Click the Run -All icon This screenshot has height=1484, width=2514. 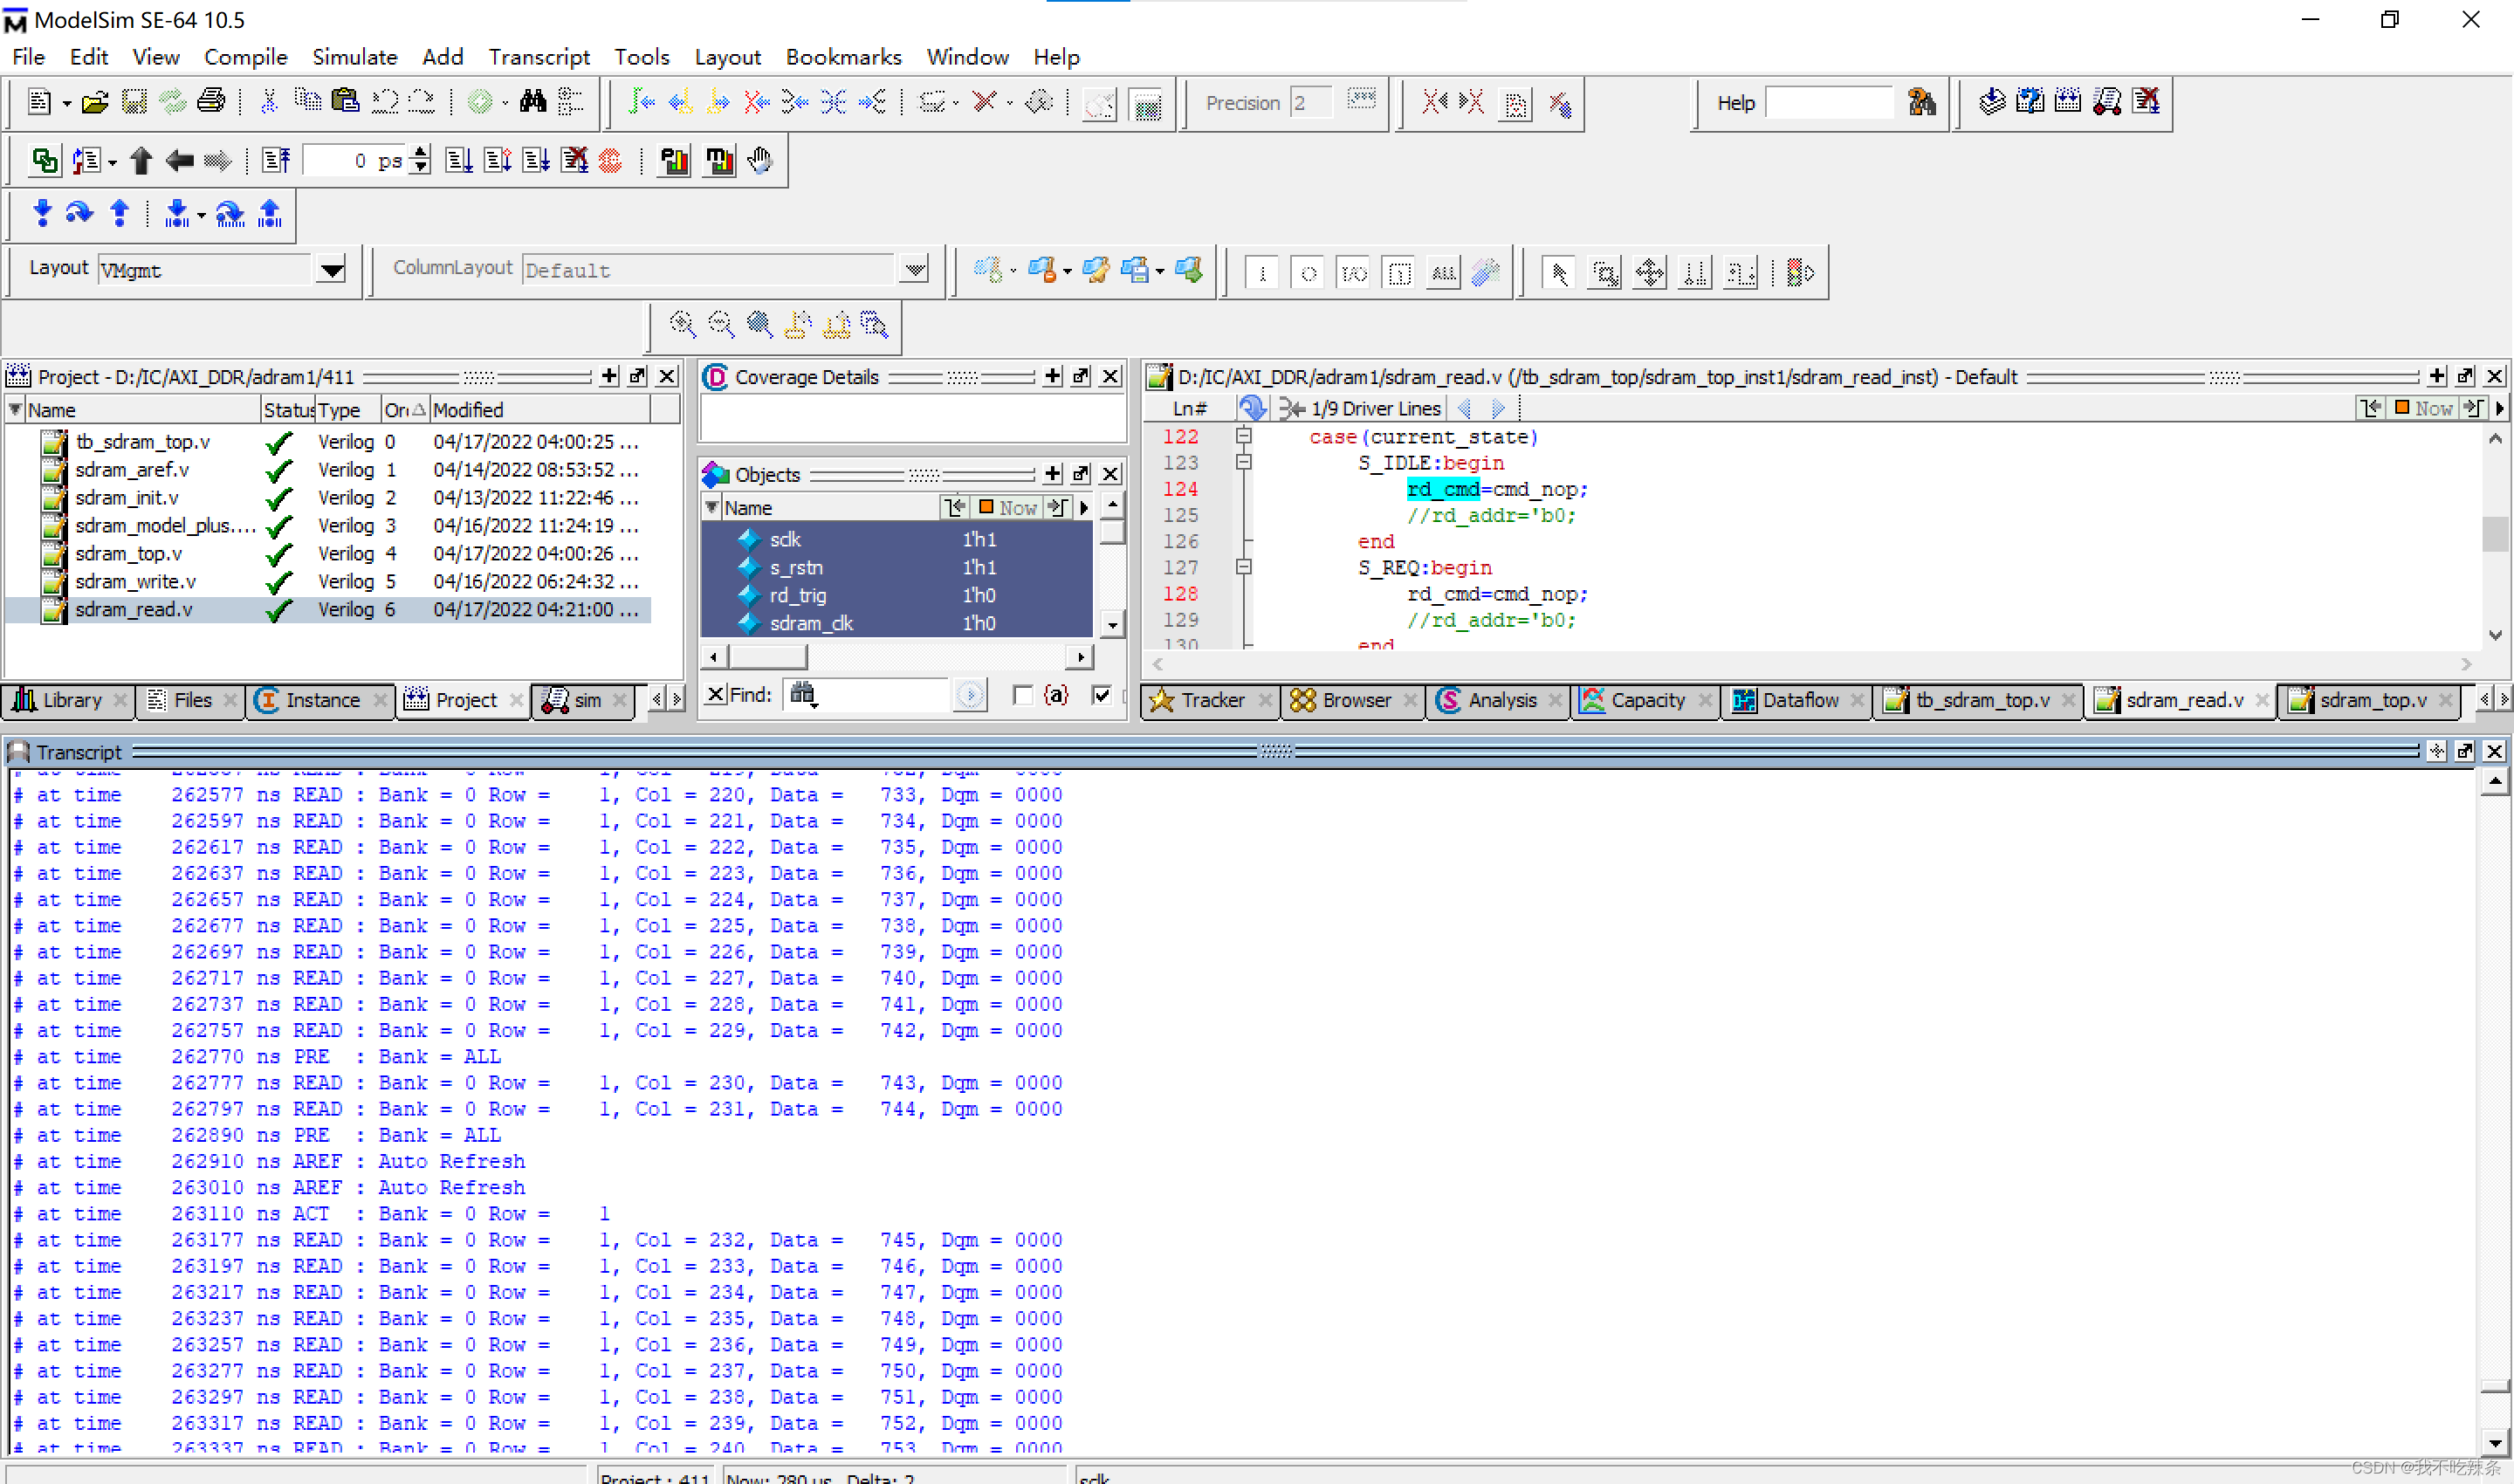[536, 160]
